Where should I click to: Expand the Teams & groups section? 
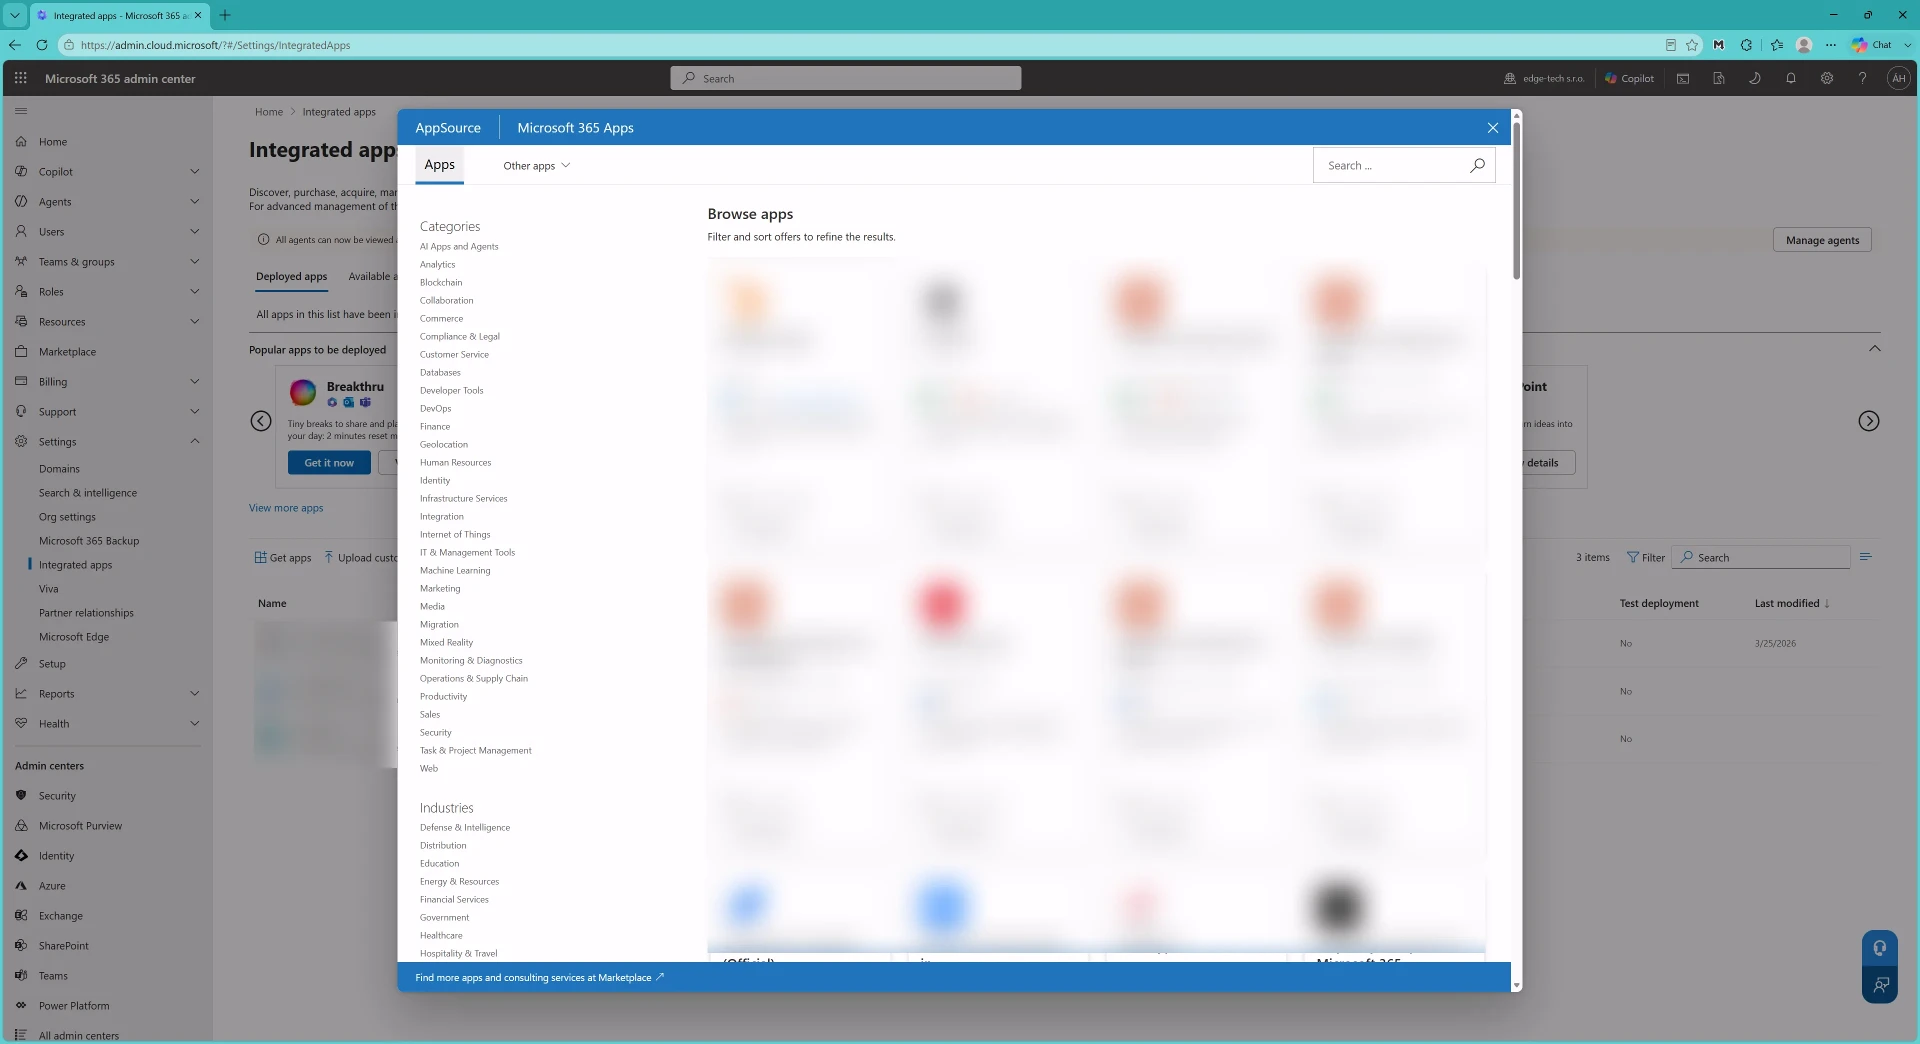click(x=194, y=262)
